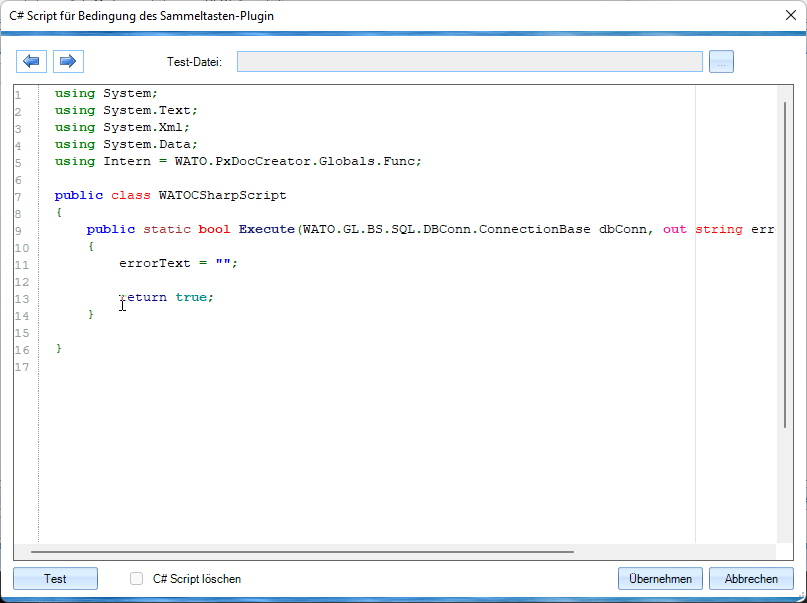807x603 pixels.
Task: Click the errorText assignment line in the code
Action: [178, 263]
